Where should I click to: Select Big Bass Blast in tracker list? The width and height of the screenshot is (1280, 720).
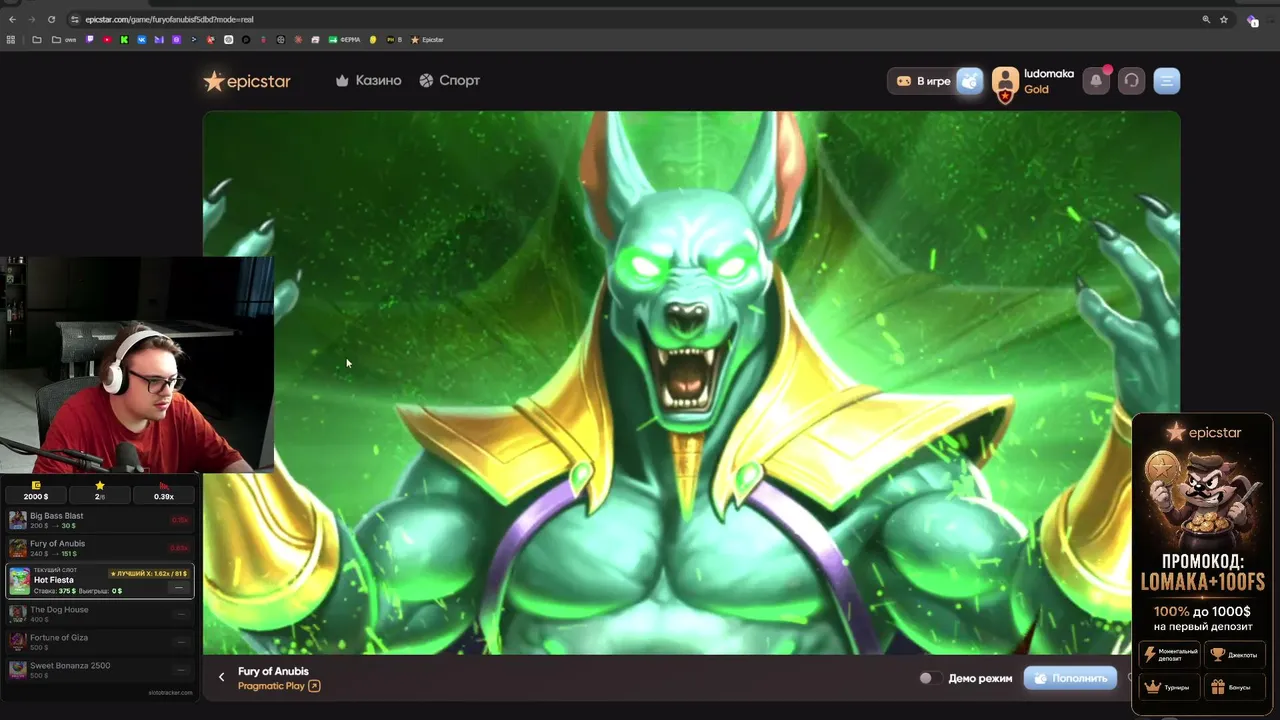click(x=100, y=520)
